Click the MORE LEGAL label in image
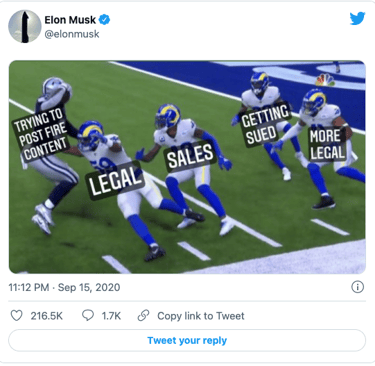The height and width of the screenshot is (366, 375). point(327,144)
